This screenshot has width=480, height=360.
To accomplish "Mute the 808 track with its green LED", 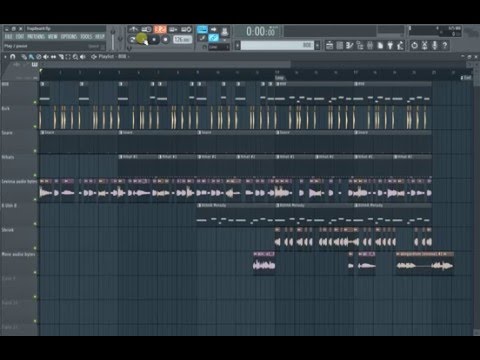I will (x=35, y=102).
